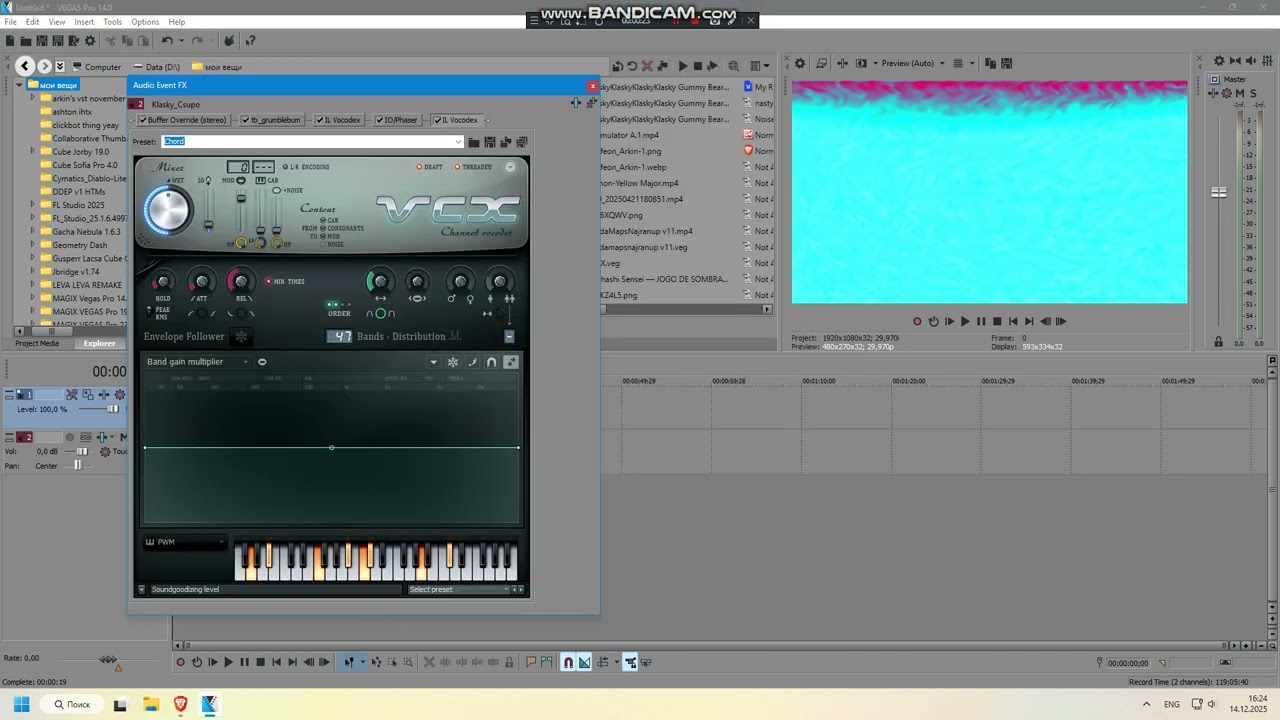Adjust Vol slider on audio track 2

coord(82,451)
